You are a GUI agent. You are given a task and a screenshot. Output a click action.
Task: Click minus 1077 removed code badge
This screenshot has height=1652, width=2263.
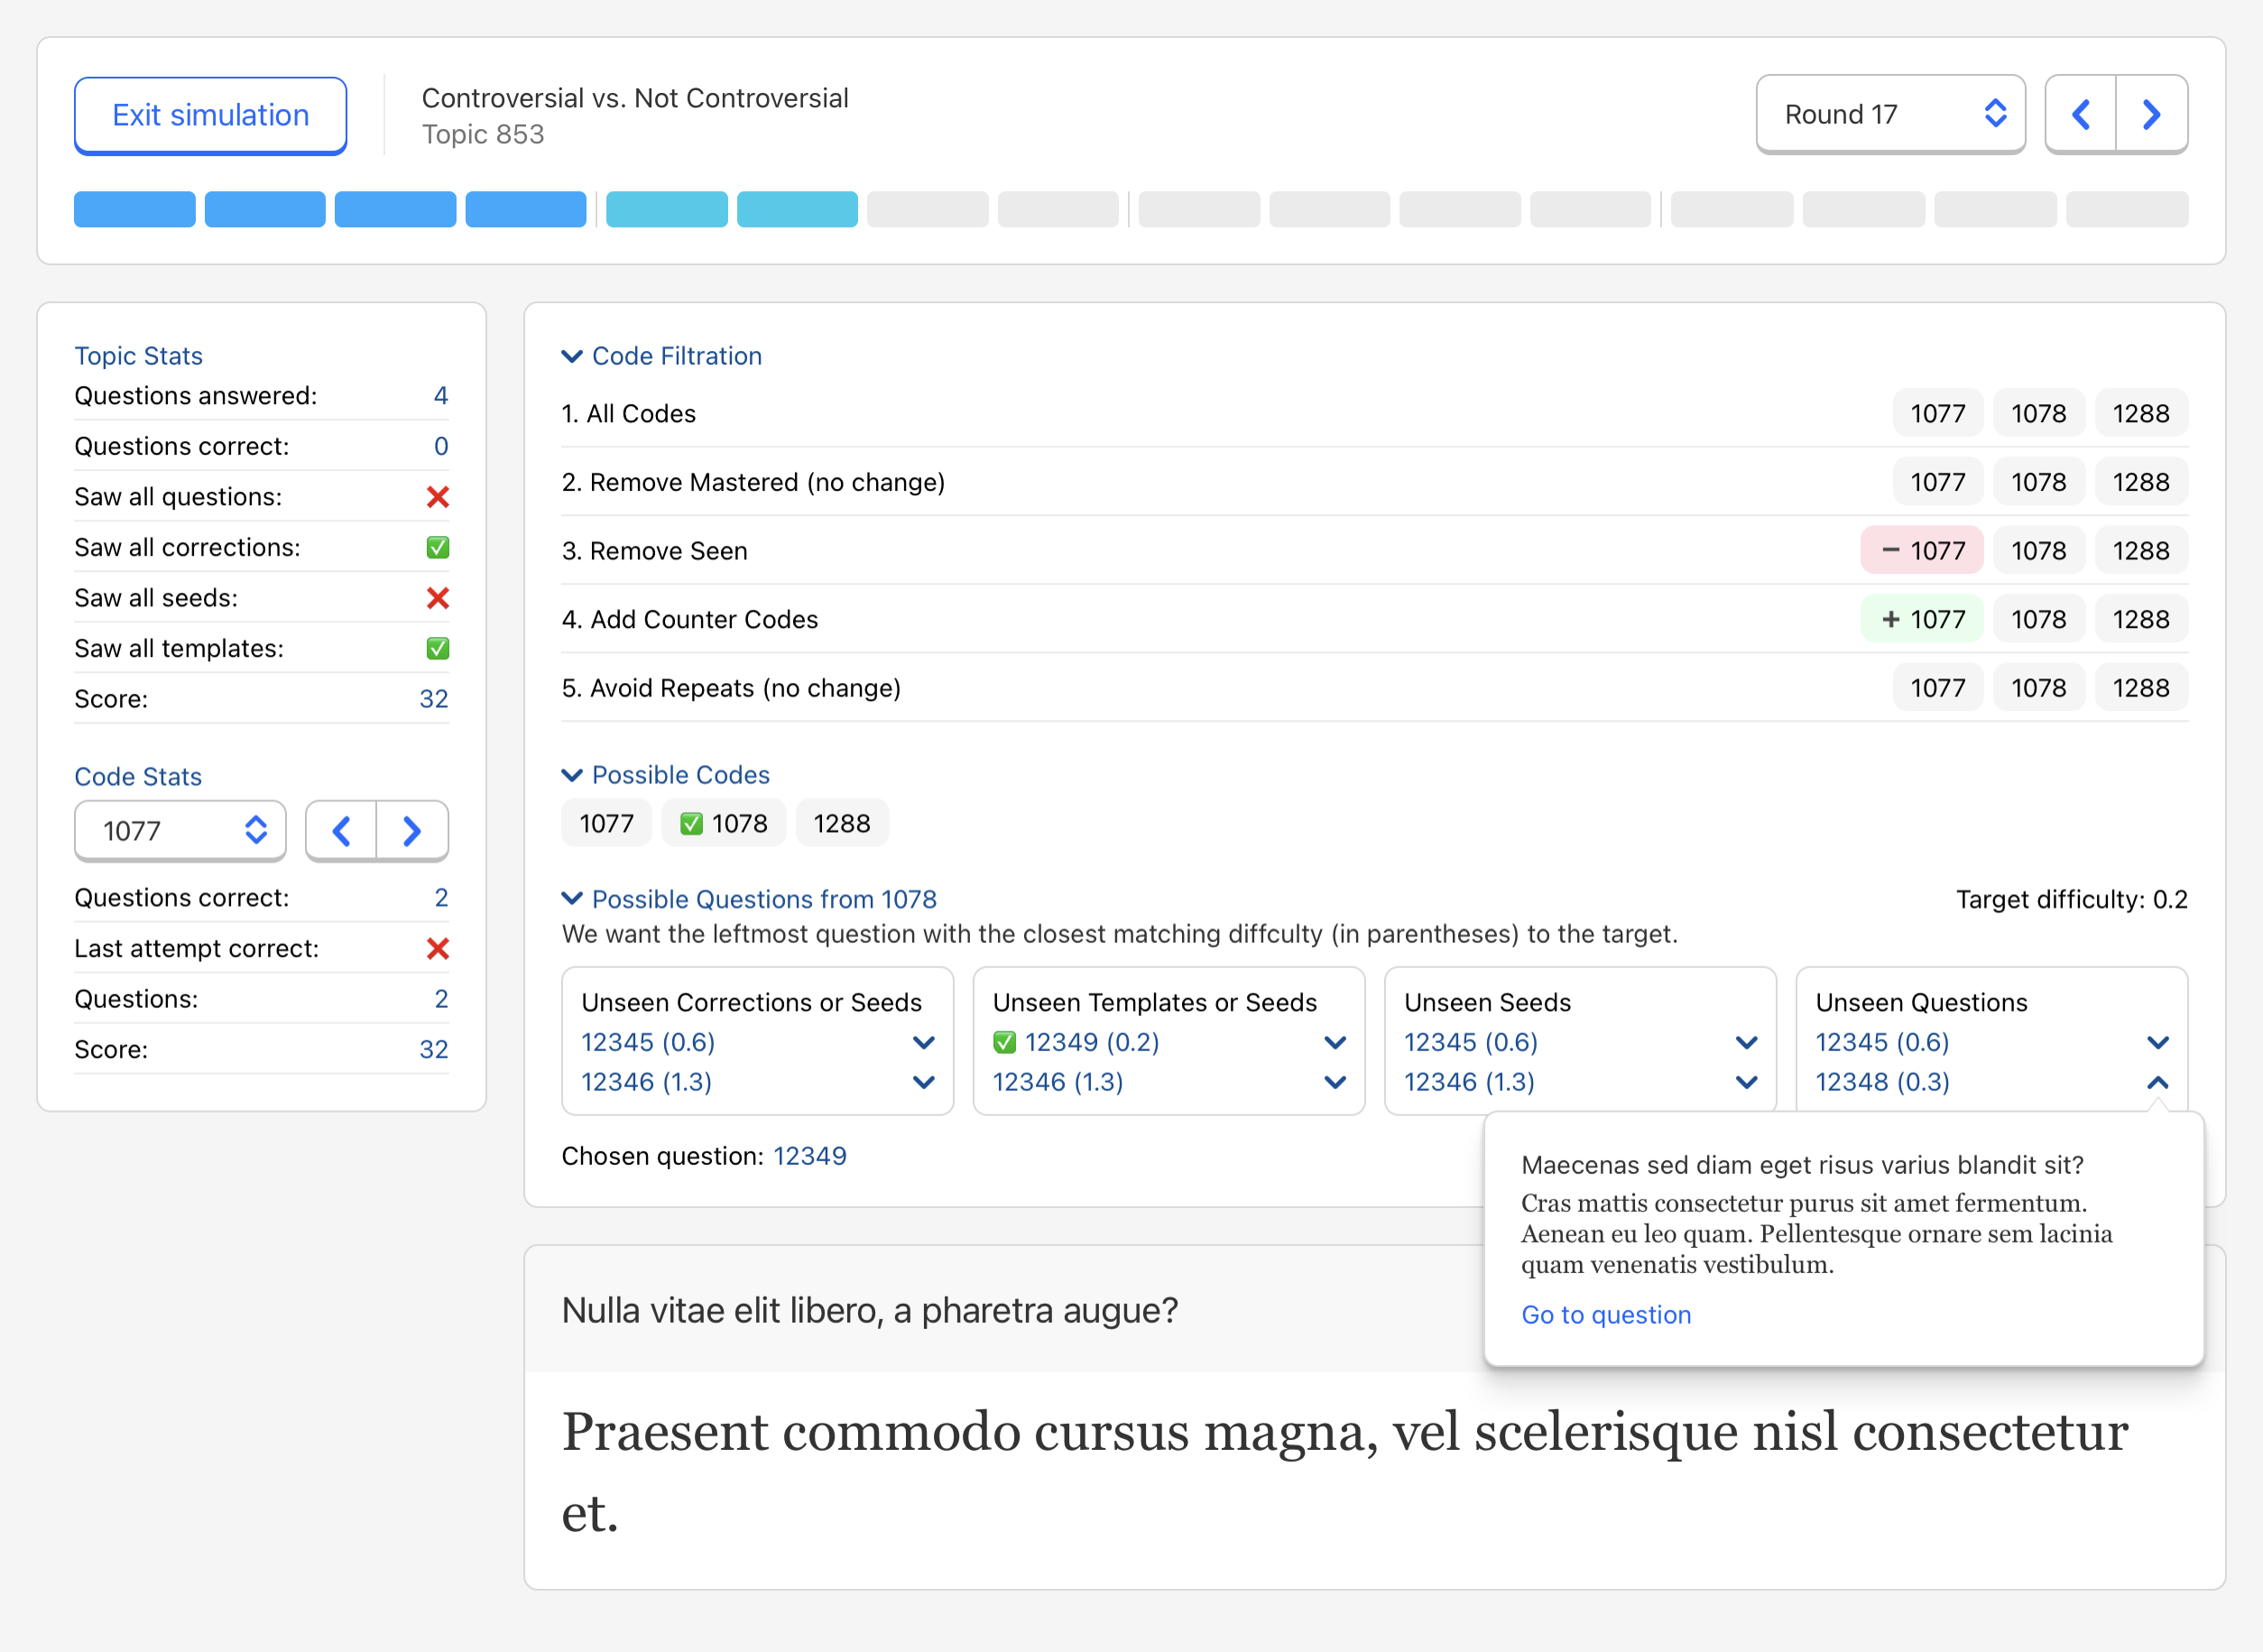click(1921, 551)
